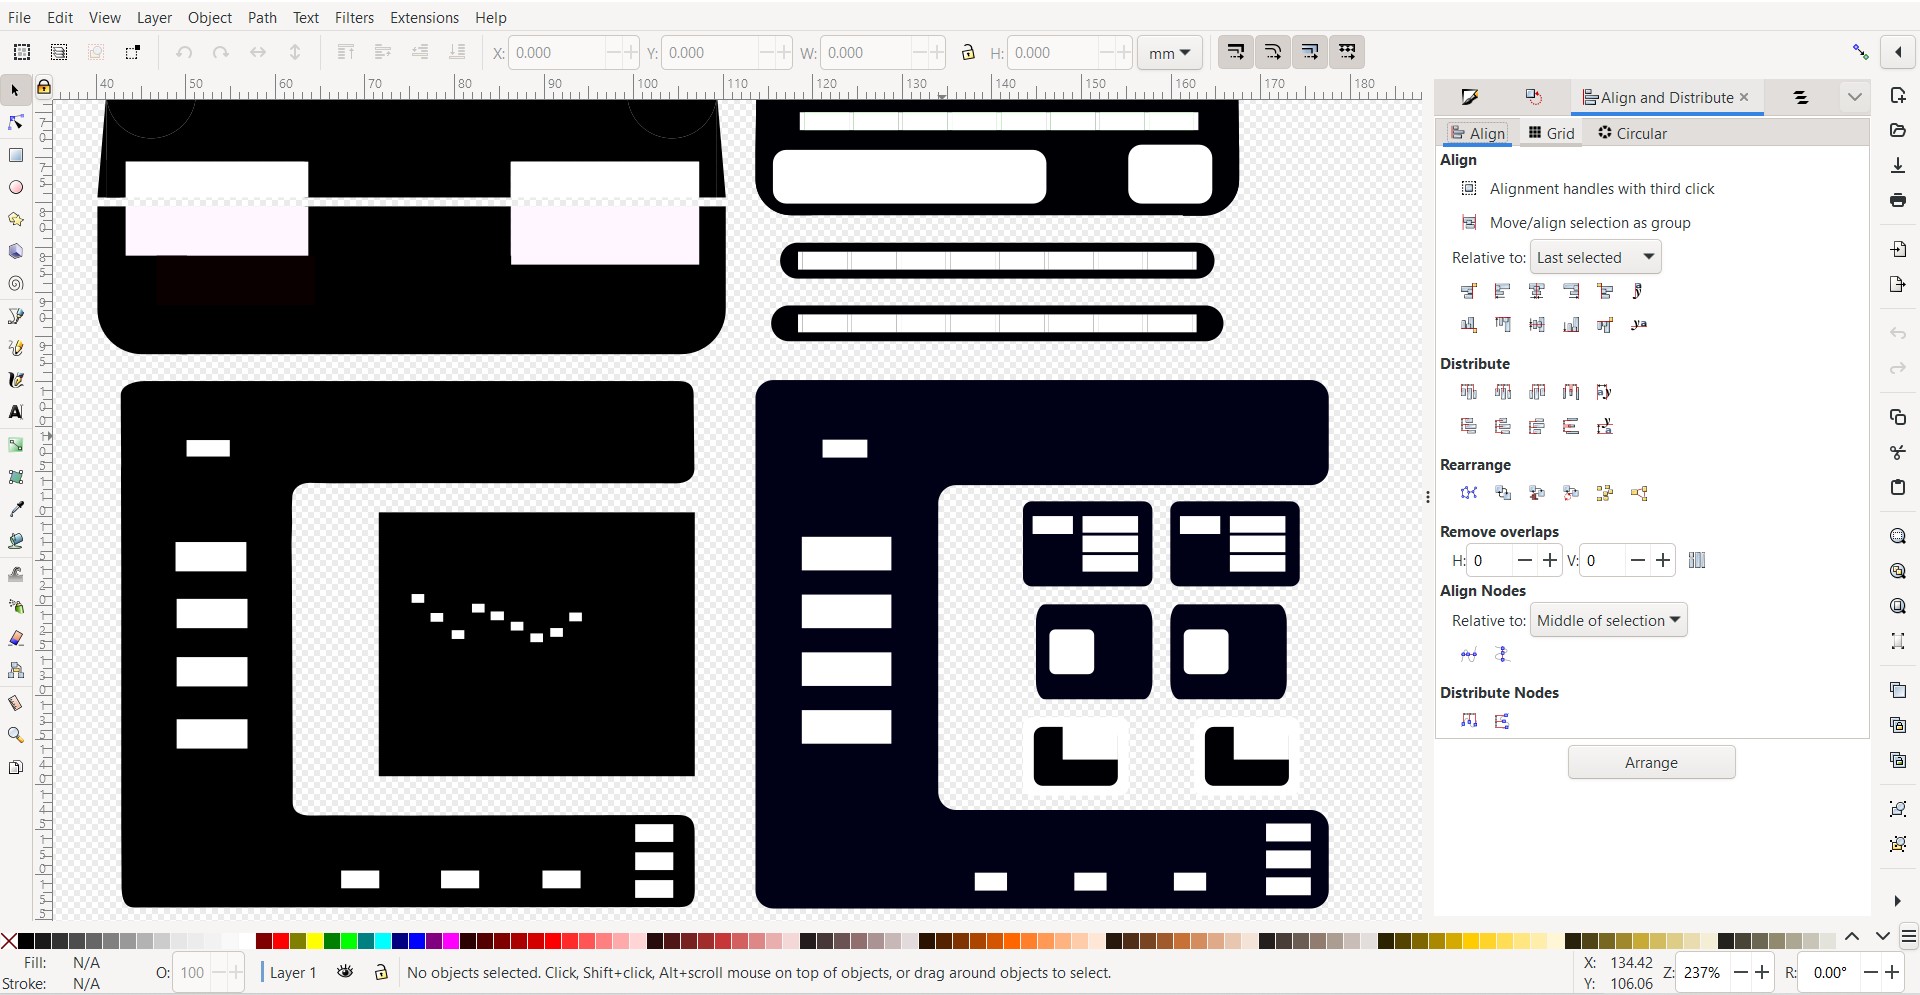
Task: Pick the yellow palette swatch
Action: (x=315, y=940)
